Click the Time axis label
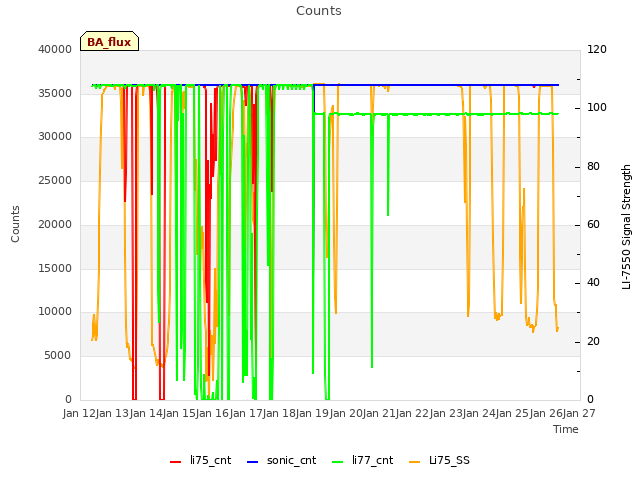 [x=566, y=429]
